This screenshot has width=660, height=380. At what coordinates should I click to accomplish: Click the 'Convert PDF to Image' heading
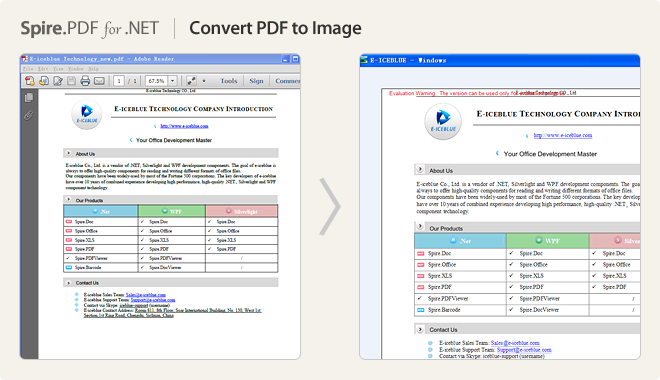click(275, 28)
